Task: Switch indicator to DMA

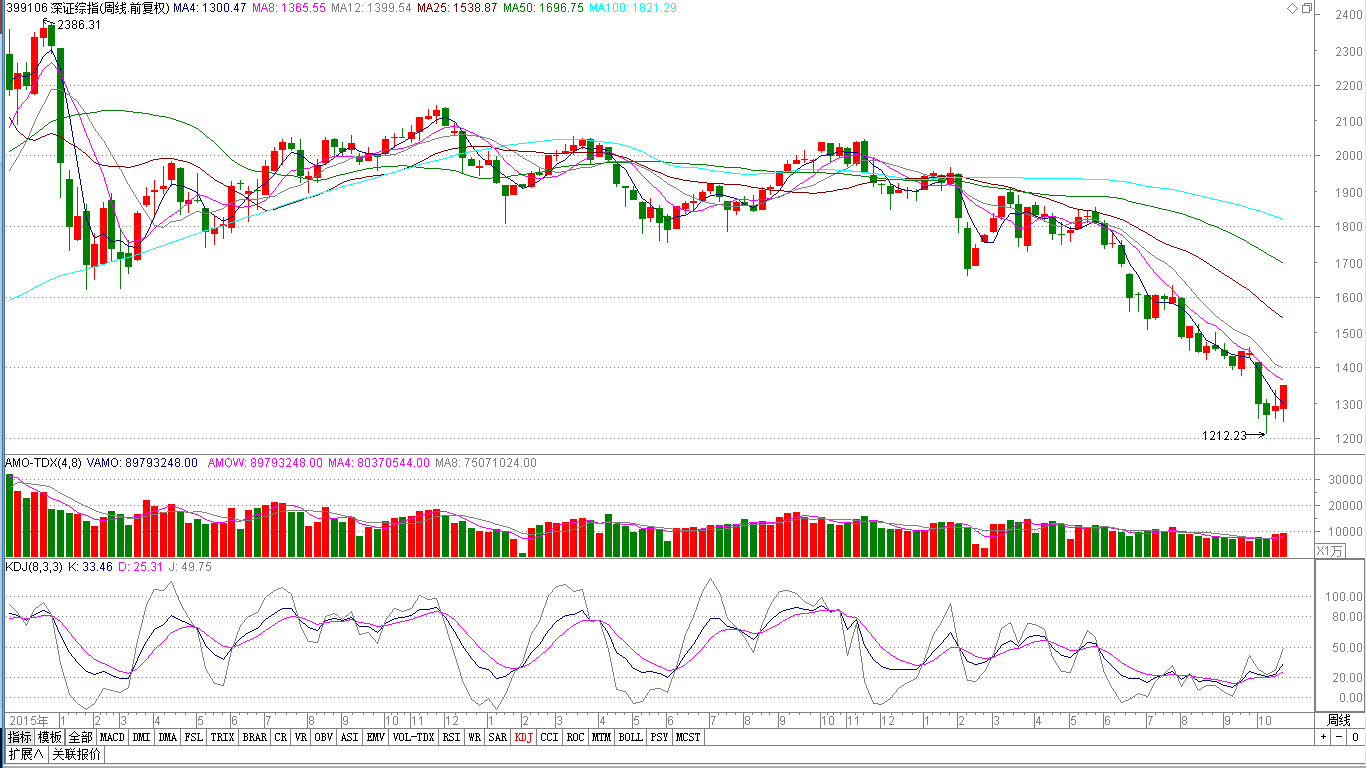Action: coord(168,737)
